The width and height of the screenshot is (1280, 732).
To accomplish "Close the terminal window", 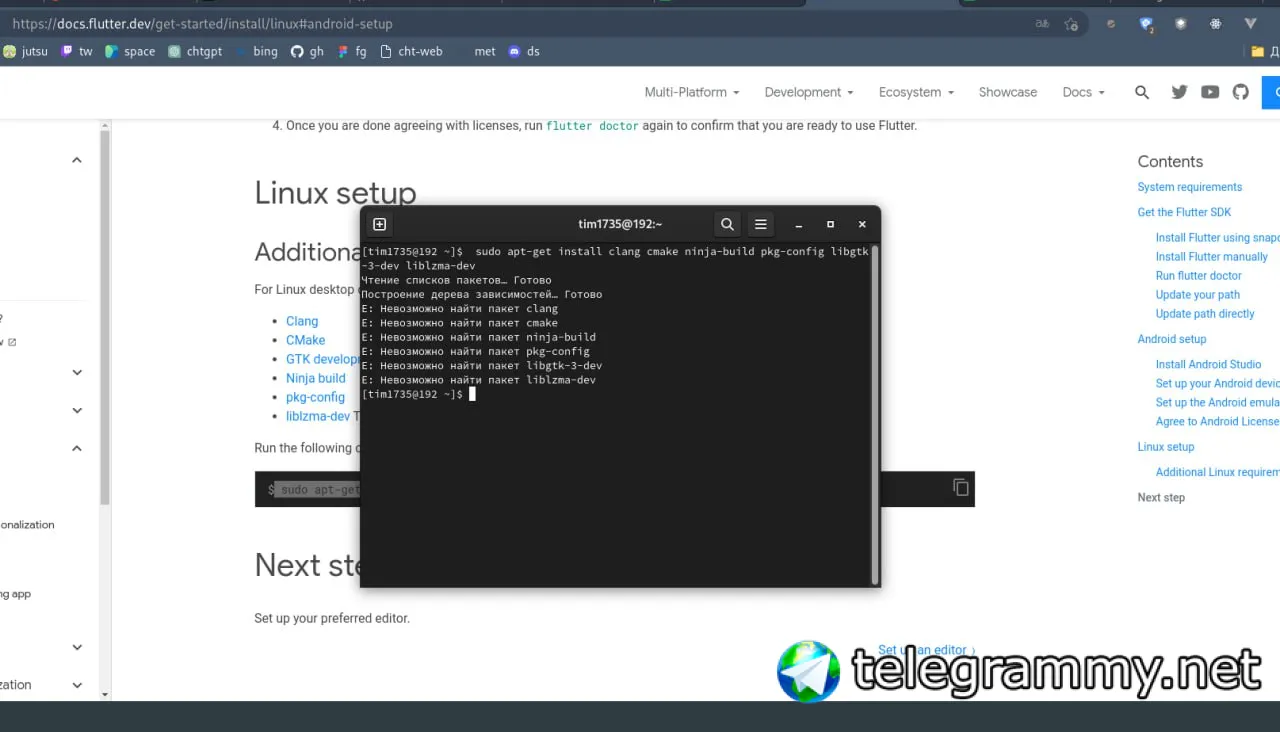I will click(862, 224).
